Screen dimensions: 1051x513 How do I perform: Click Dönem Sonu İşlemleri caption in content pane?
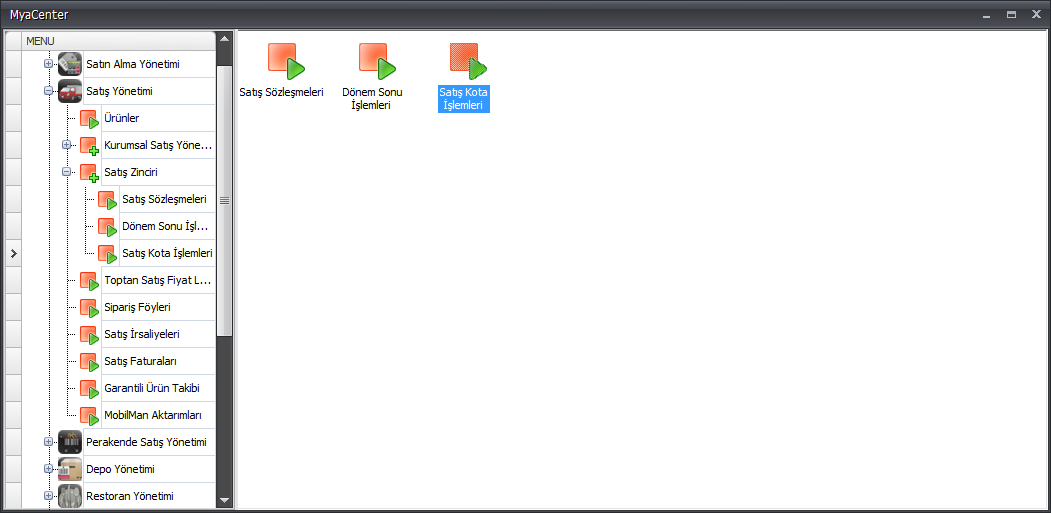[372, 99]
